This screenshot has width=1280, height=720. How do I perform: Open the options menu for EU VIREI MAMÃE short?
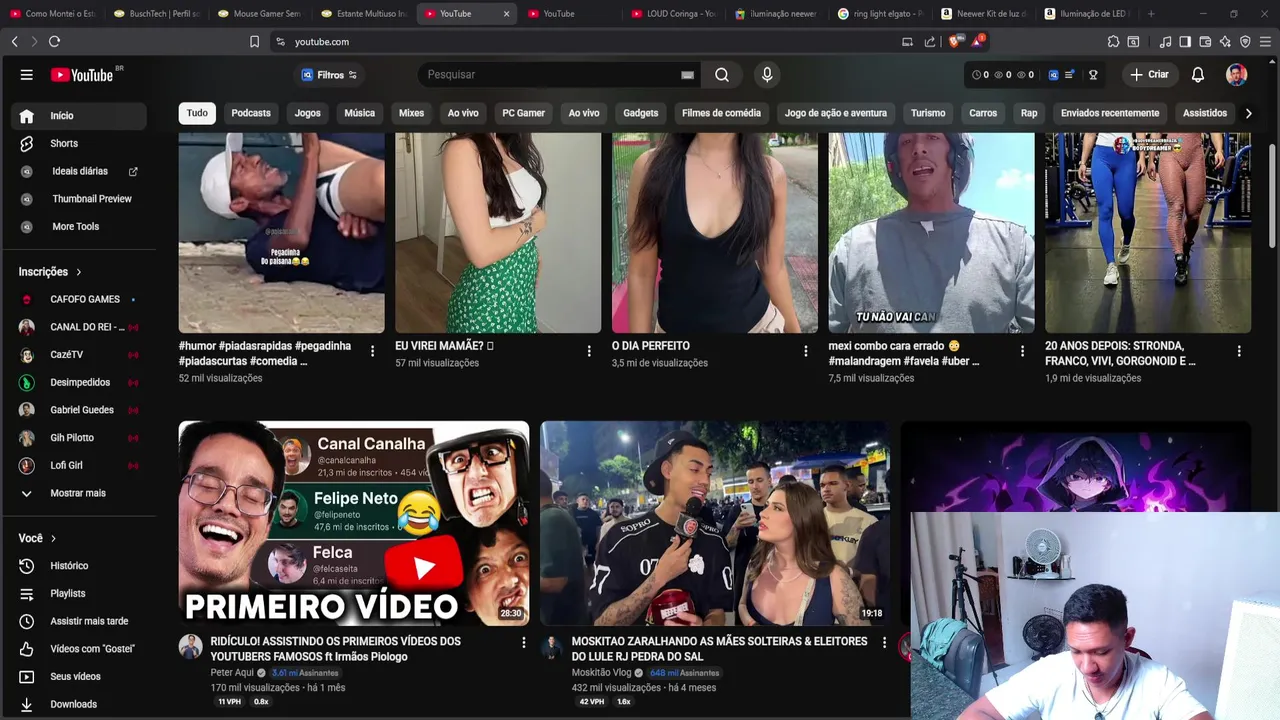[589, 351]
